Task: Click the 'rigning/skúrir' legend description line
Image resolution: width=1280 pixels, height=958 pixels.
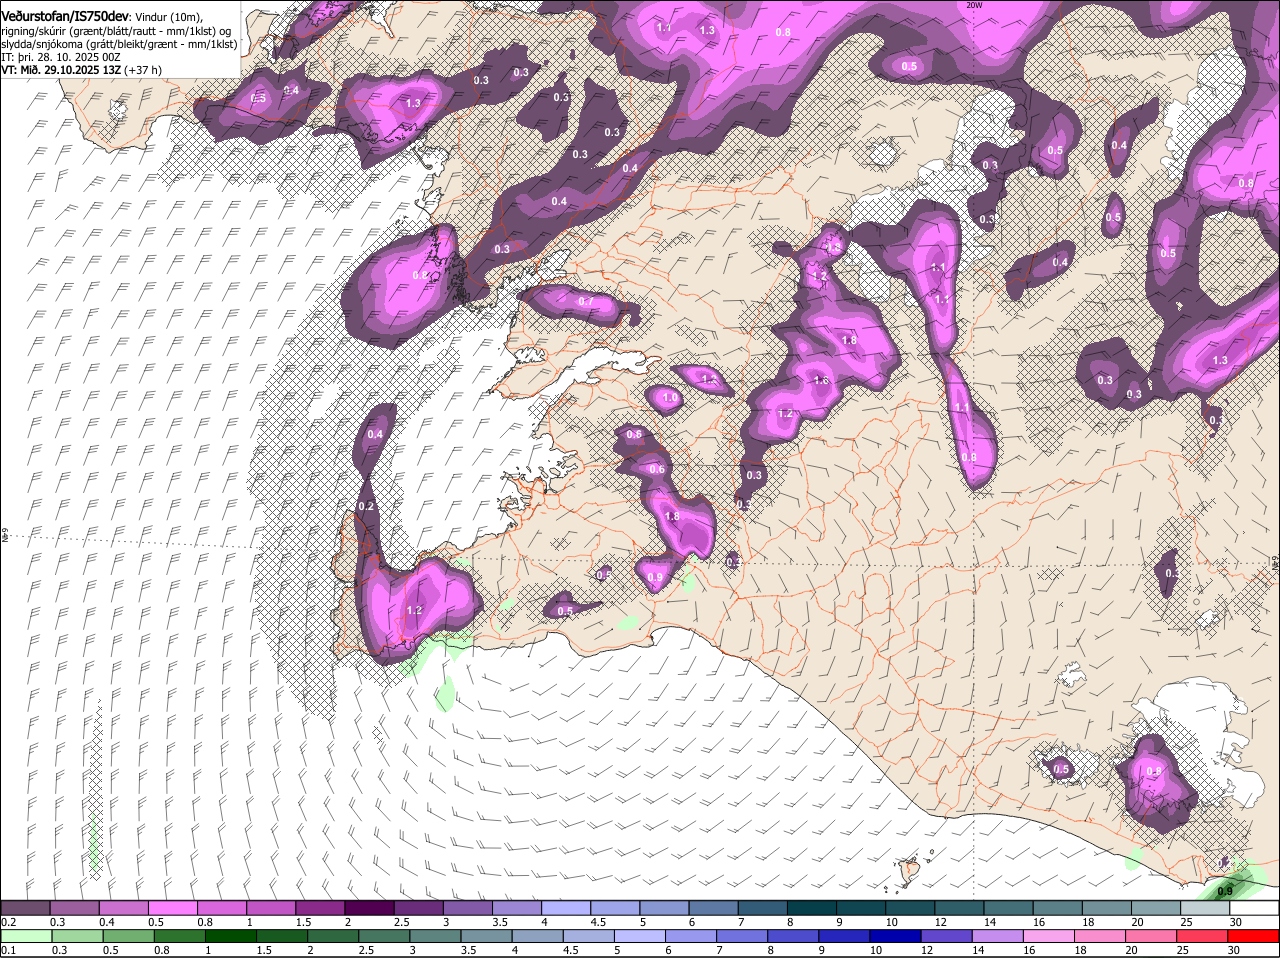Action: [x=118, y=31]
